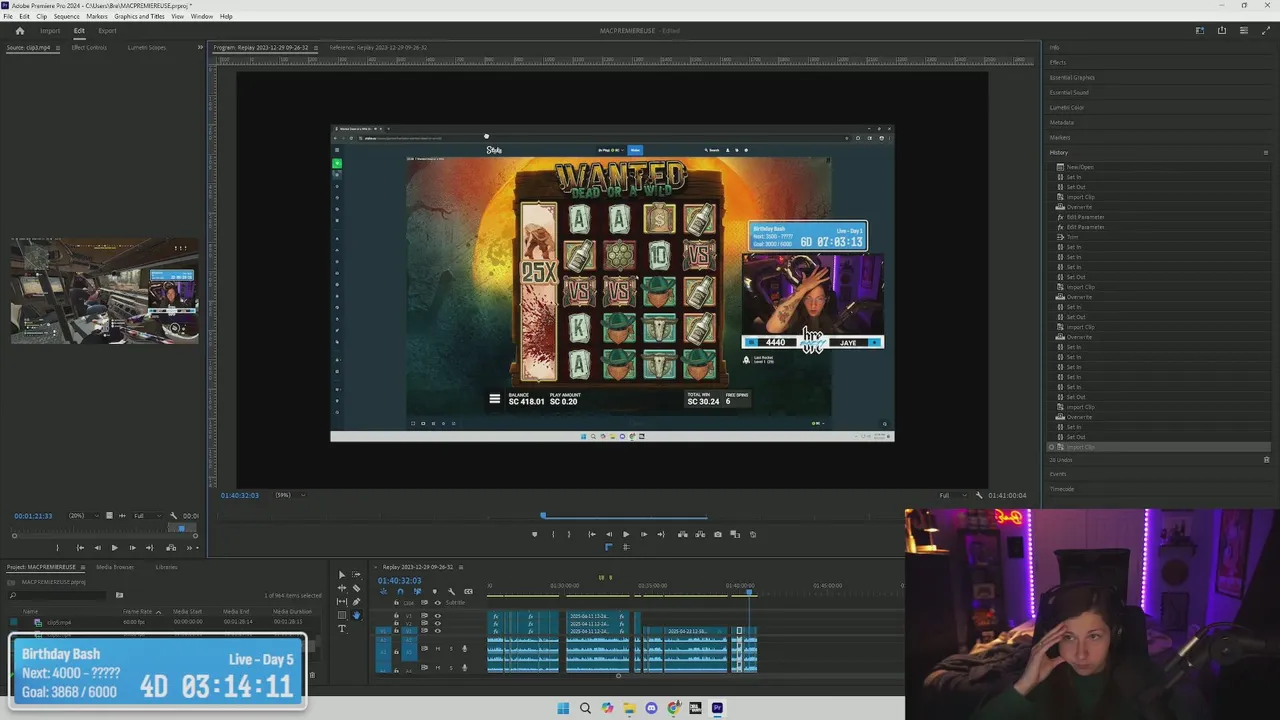Select the Rectangle tool
Viewport: 1280px width, 720px height.
click(342, 615)
